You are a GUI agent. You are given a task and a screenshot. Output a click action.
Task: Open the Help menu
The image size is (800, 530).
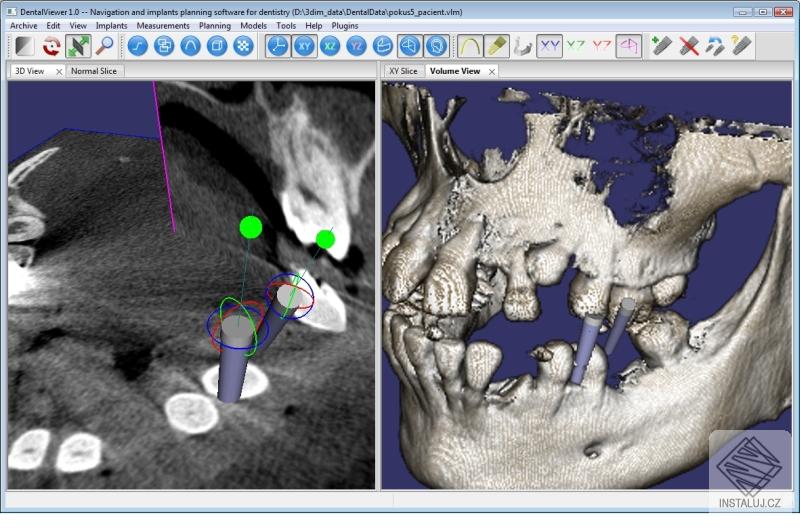[314, 26]
